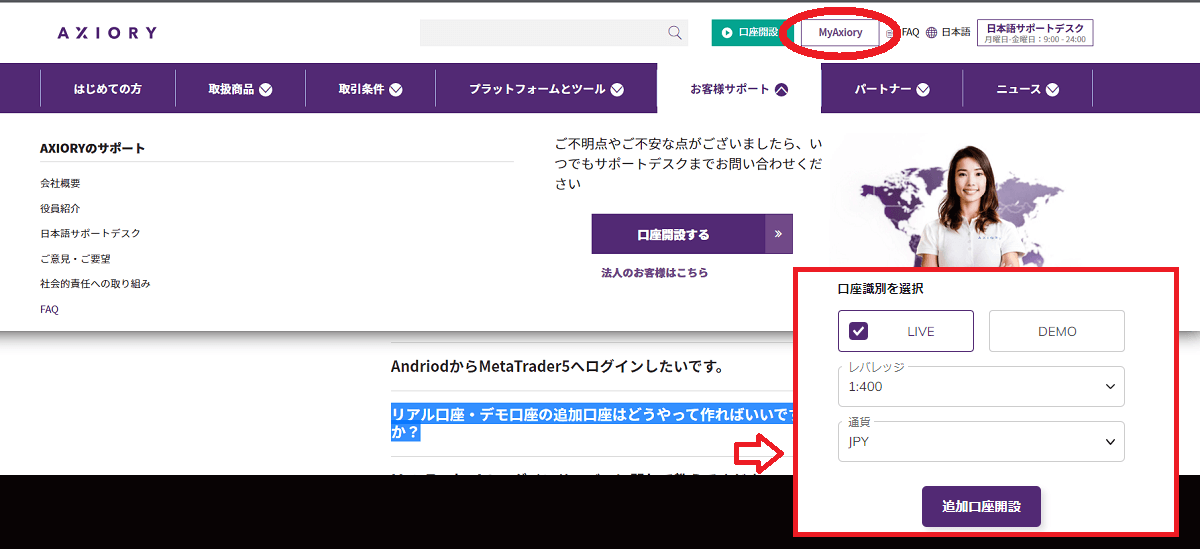The image size is (1200, 549).
Task: Open FAQ link in support list
Action: (49, 309)
